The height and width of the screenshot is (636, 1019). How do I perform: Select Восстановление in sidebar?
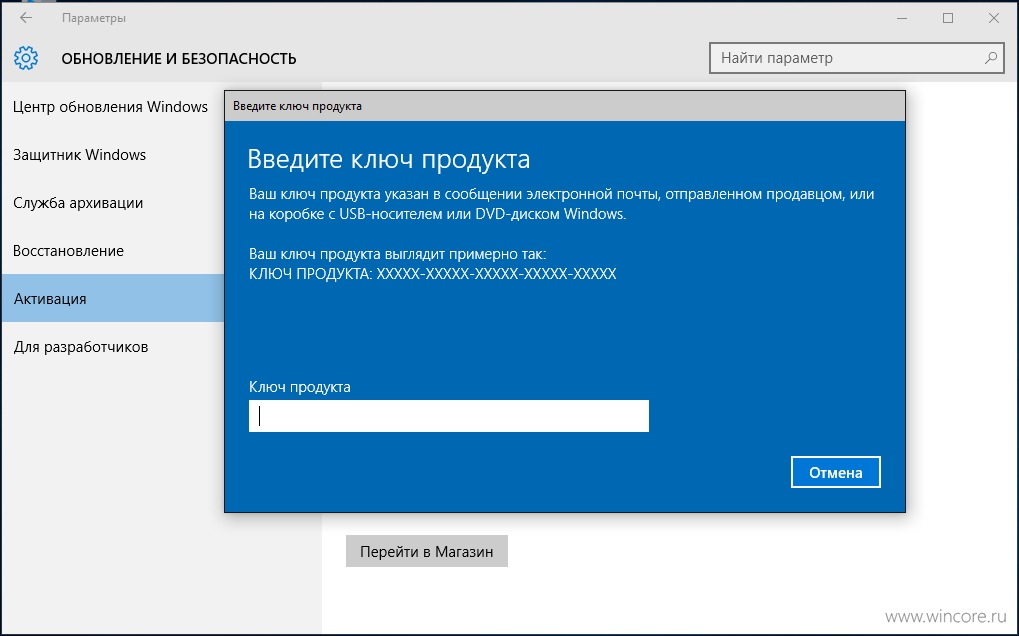[68, 251]
